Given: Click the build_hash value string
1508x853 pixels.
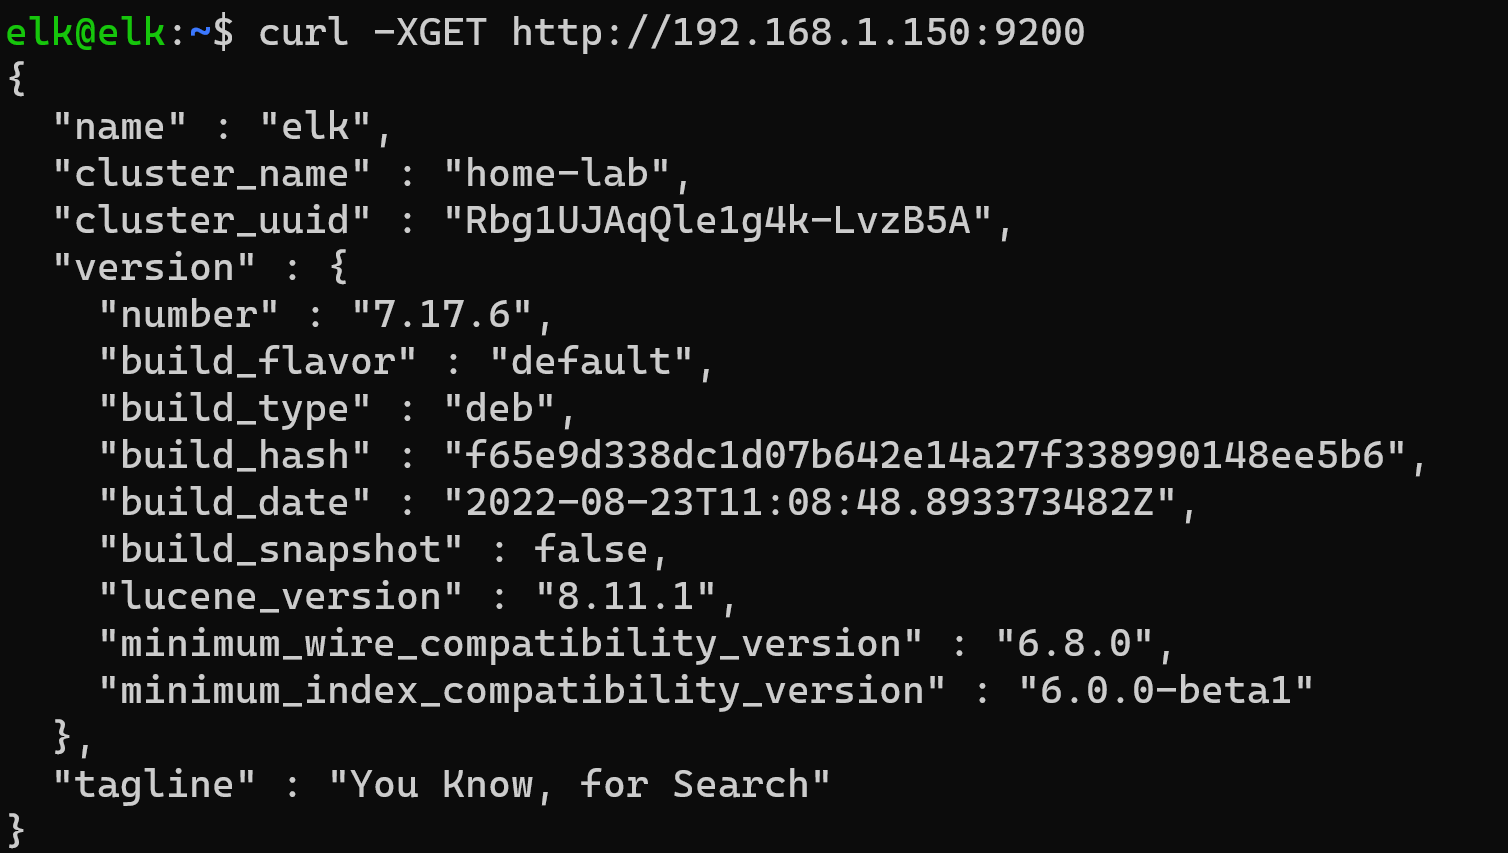Looking at the screenshot, I should click(925, 456).
